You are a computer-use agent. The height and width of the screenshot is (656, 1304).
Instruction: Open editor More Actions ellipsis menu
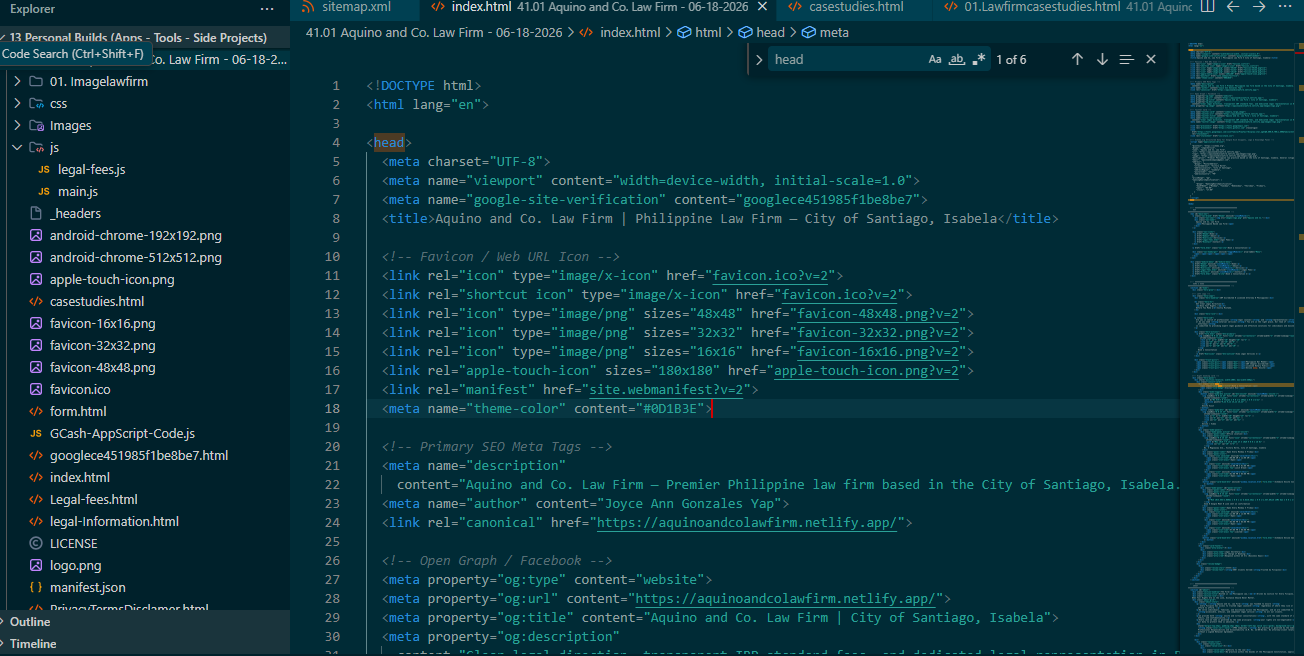(1285, 7)
